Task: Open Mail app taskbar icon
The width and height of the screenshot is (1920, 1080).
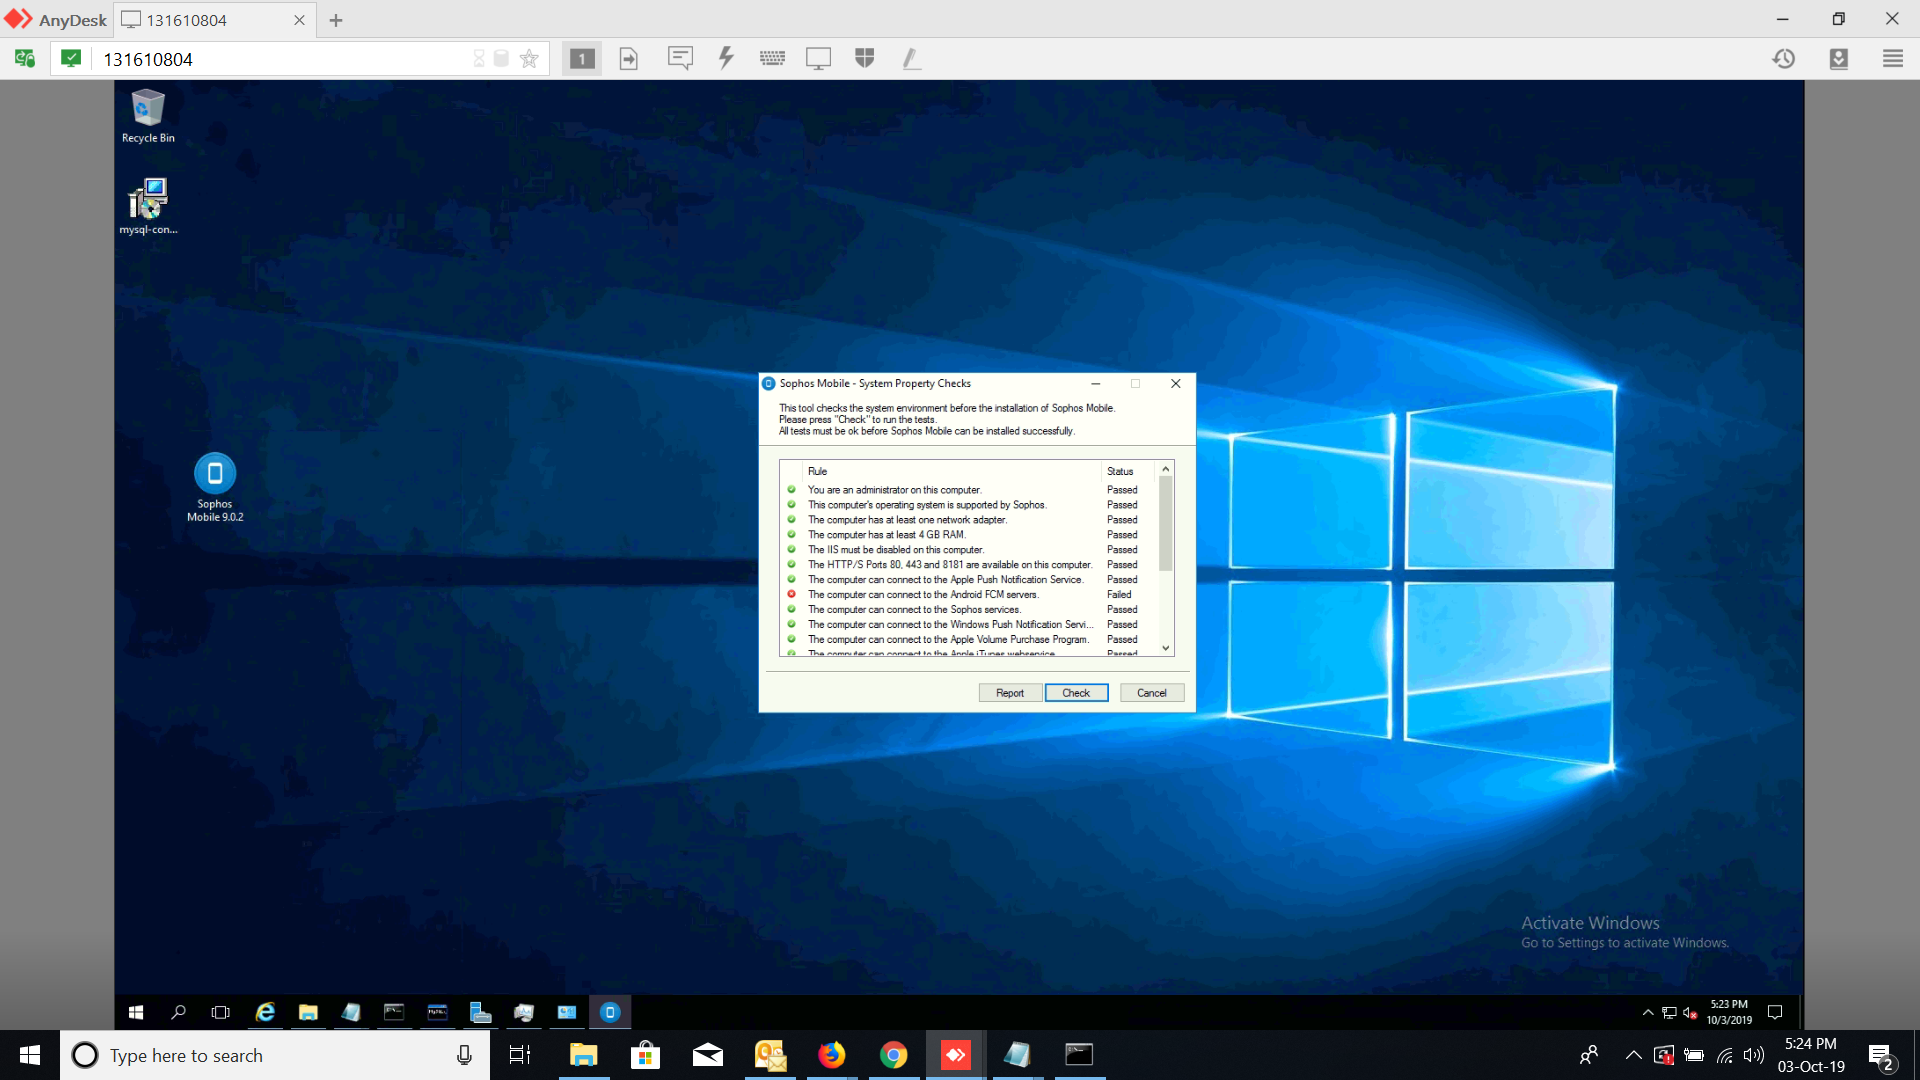Action: [707, 1055]
